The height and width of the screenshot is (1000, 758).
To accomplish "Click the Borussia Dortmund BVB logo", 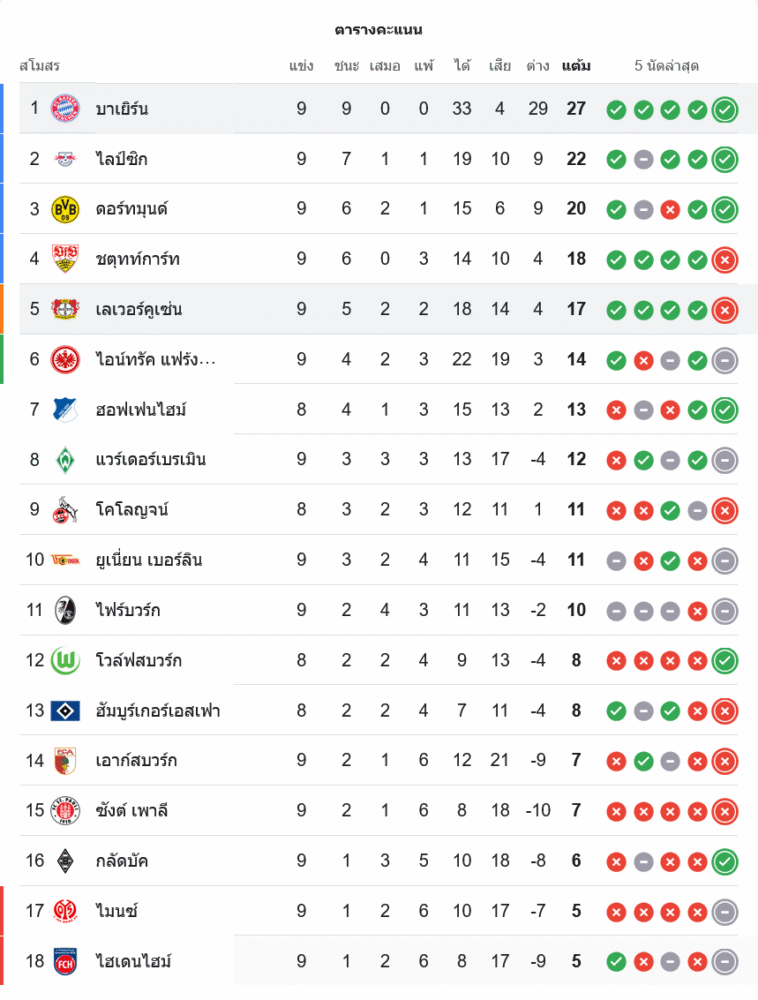I will (x=65, y=209).
